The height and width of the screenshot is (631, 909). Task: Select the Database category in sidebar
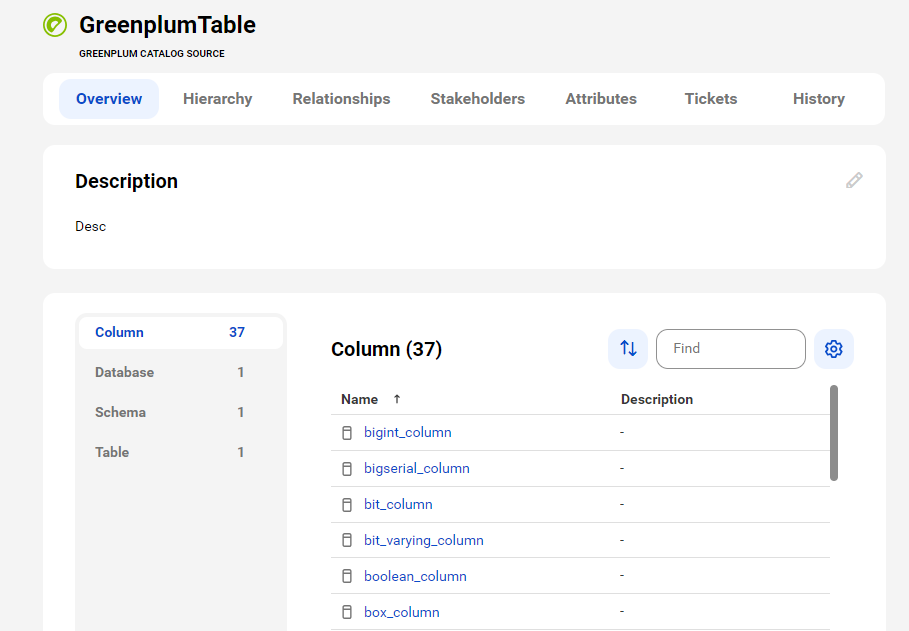pyautogui.click(x=181, y=372)
